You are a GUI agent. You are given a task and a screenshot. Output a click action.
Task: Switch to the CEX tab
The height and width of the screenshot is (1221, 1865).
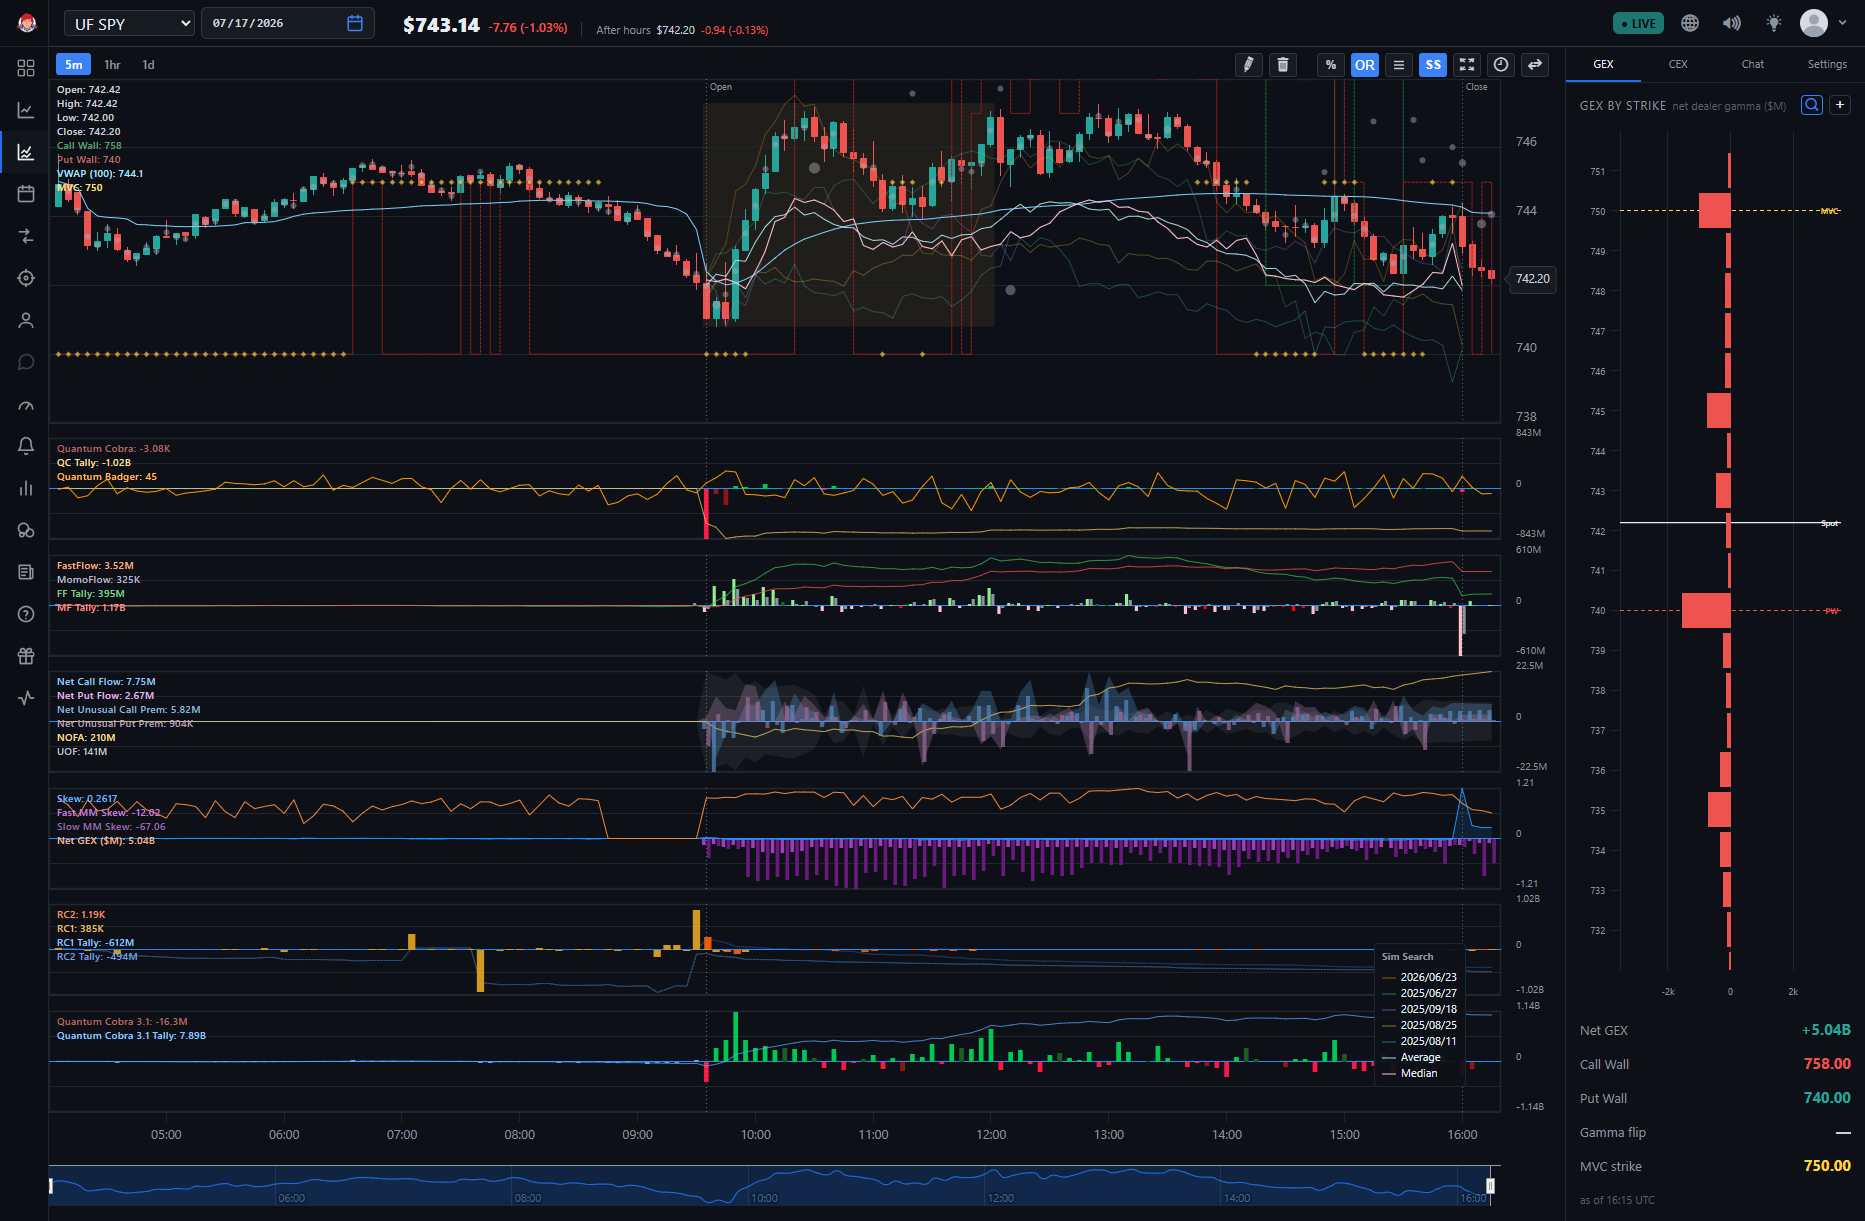pos(1678,64)
